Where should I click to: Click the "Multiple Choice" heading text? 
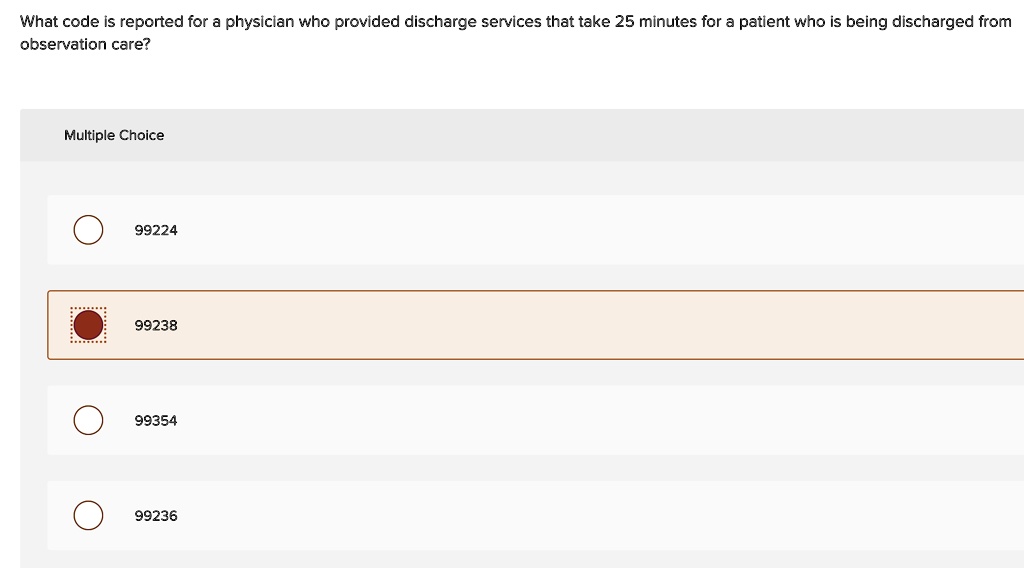pyautogui.click(x=114, y=135)
